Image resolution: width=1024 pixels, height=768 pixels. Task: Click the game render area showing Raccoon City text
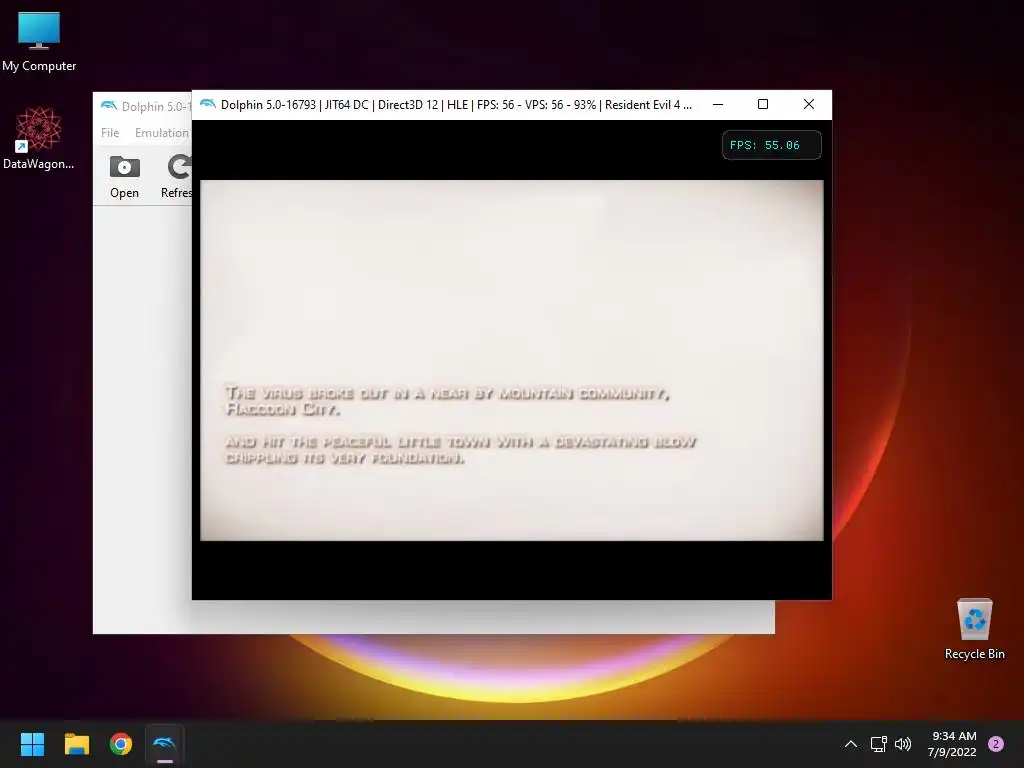511,360
